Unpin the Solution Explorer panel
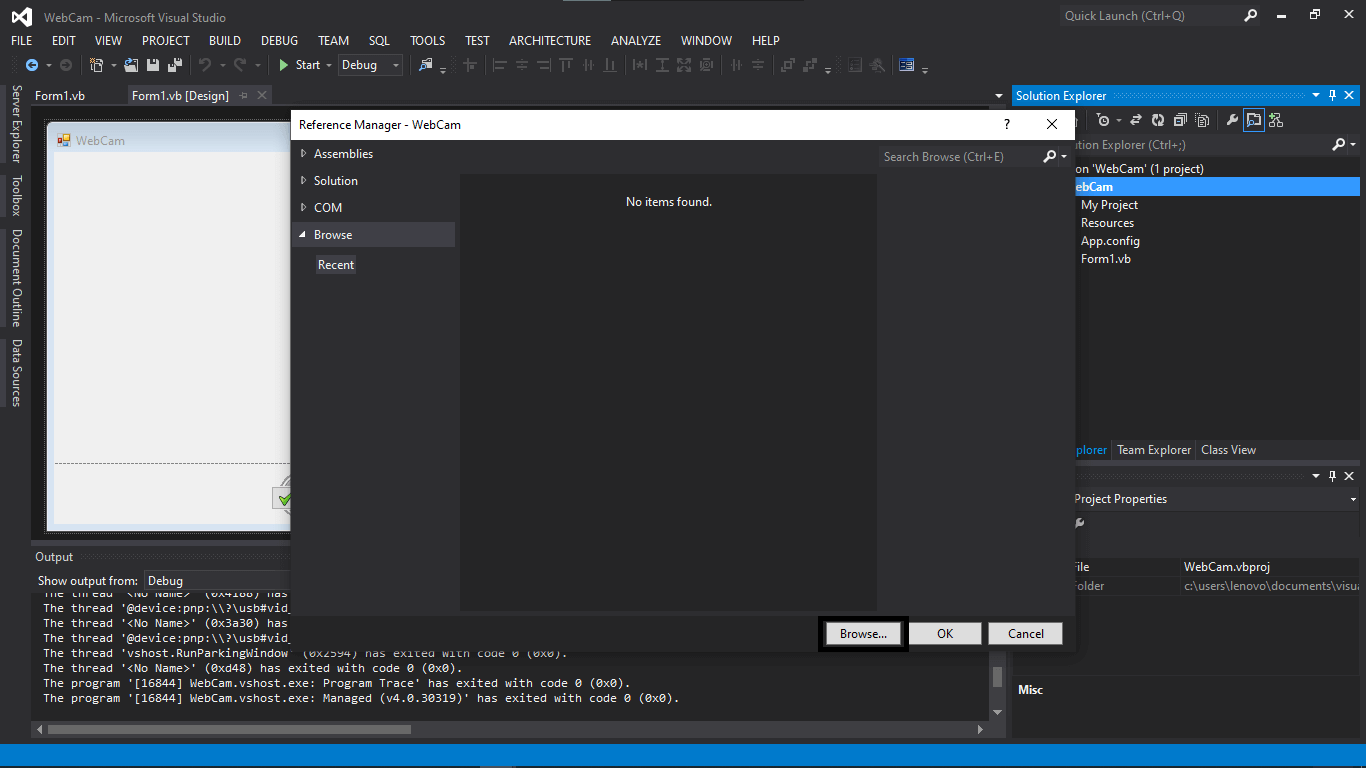Image resolution: width=1366 pixels, height=768 pixels. coord(1333,95)
